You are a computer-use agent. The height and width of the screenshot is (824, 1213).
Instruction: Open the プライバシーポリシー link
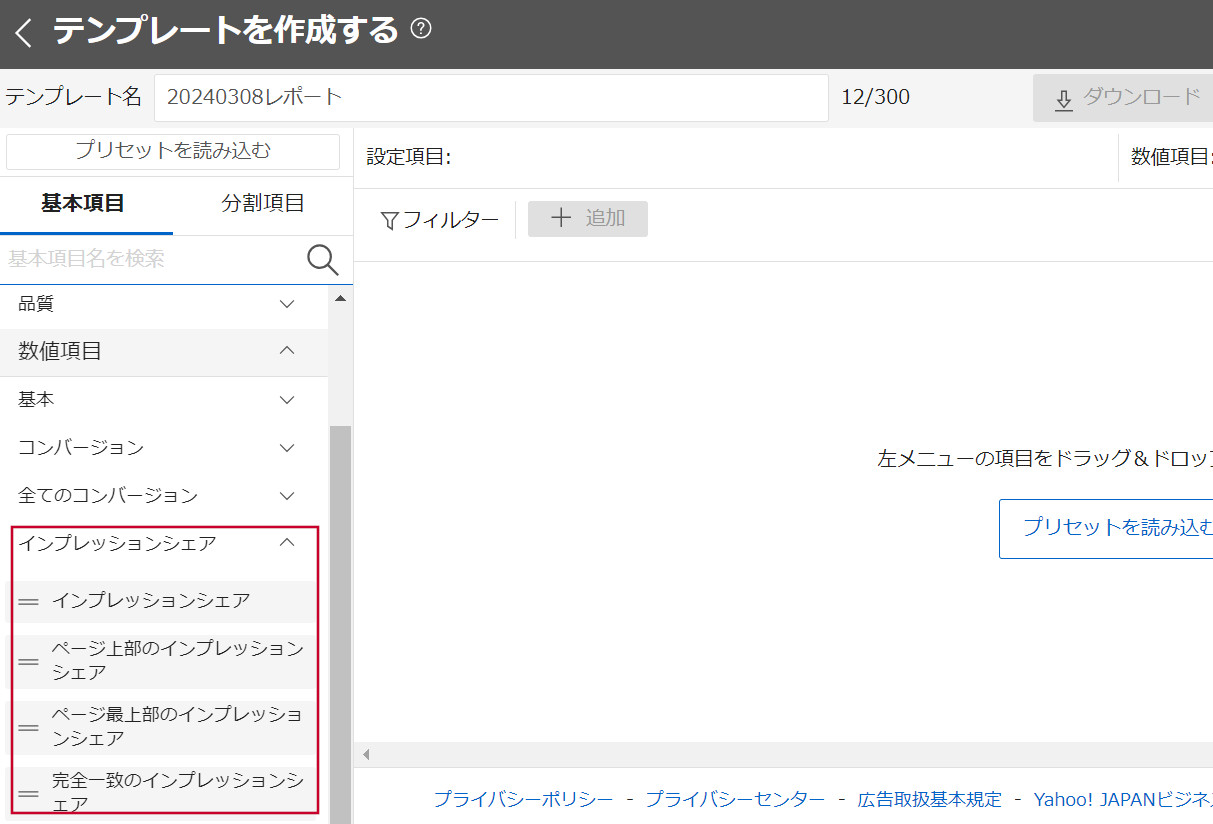click(523, 799)
